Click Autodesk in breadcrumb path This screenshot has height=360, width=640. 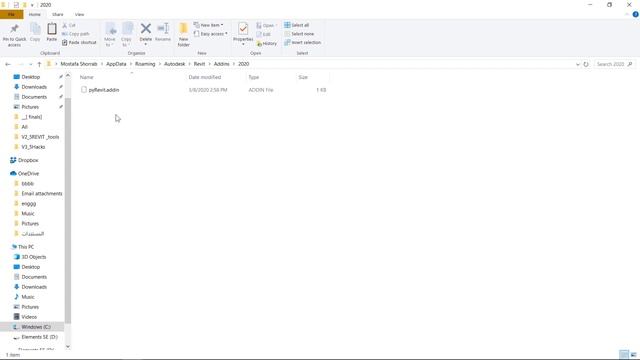175,64
